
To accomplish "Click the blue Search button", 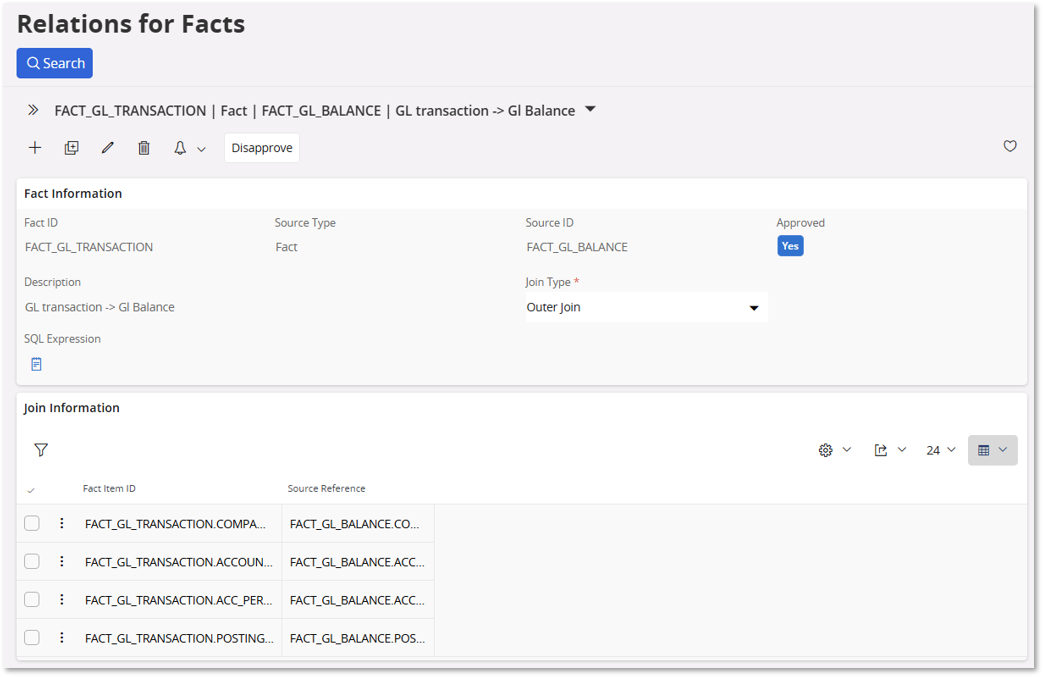I will 55,63.
